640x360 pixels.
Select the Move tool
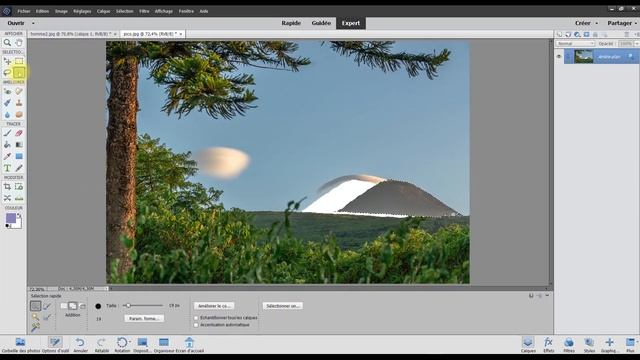[7, 61]
